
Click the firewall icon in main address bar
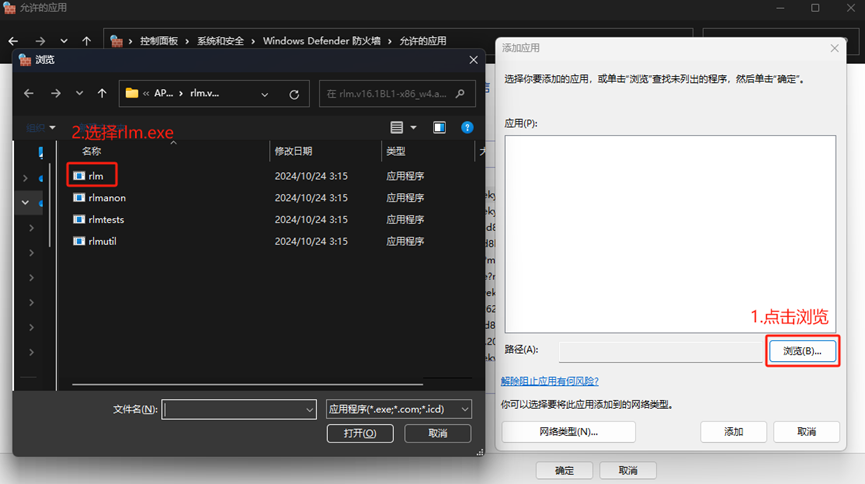click(116, 41)
